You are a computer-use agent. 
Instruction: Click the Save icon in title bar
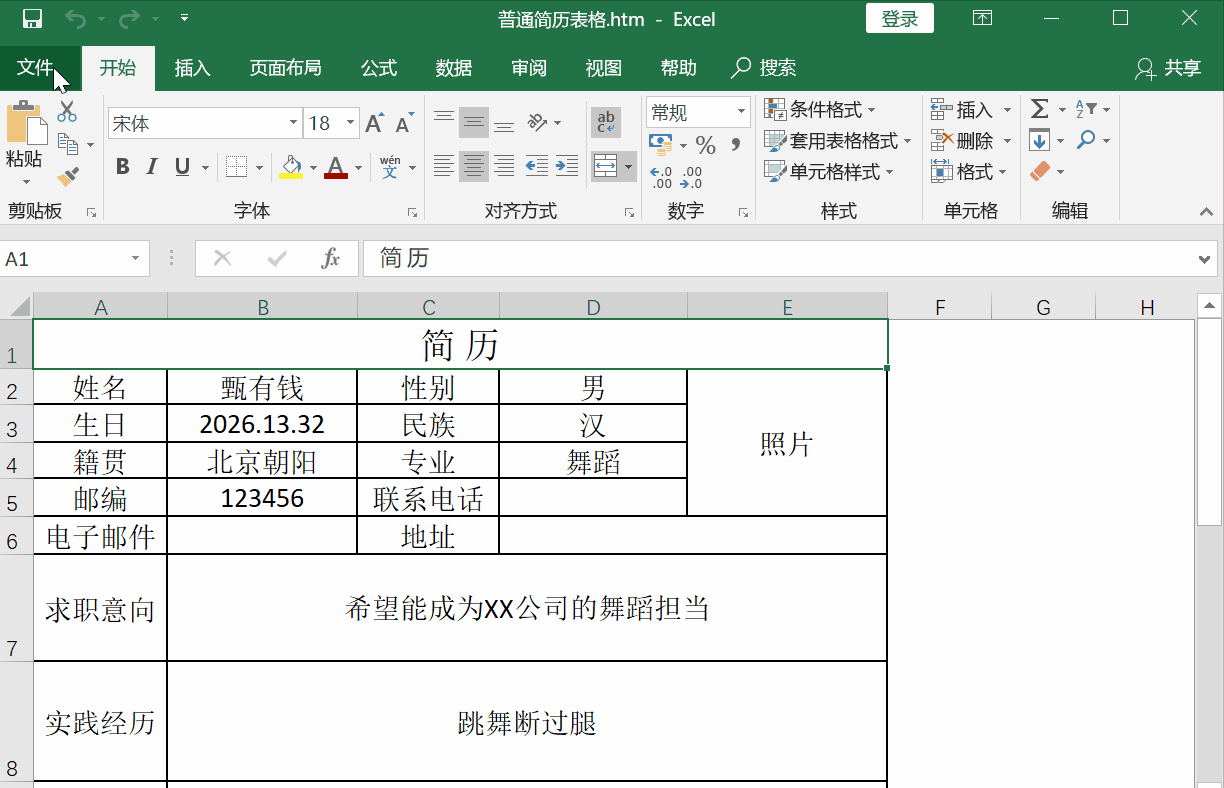[32, 18]
